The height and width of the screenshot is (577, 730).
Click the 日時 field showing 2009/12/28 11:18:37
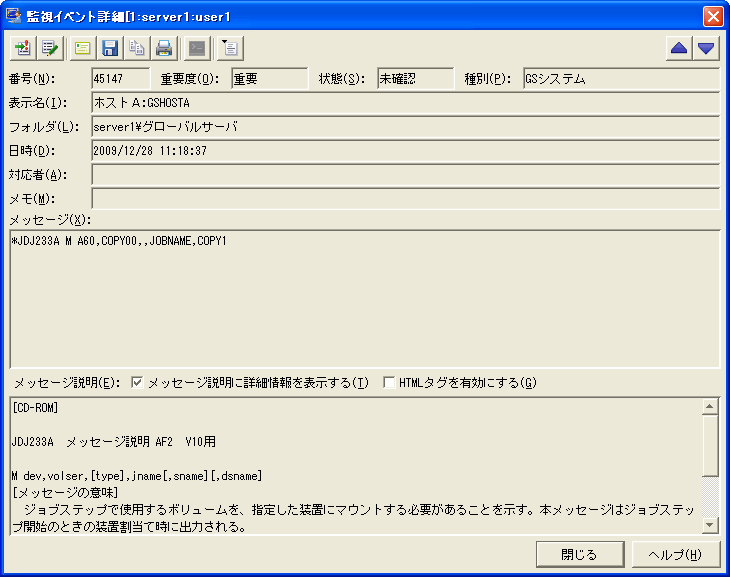pos(406,150)
